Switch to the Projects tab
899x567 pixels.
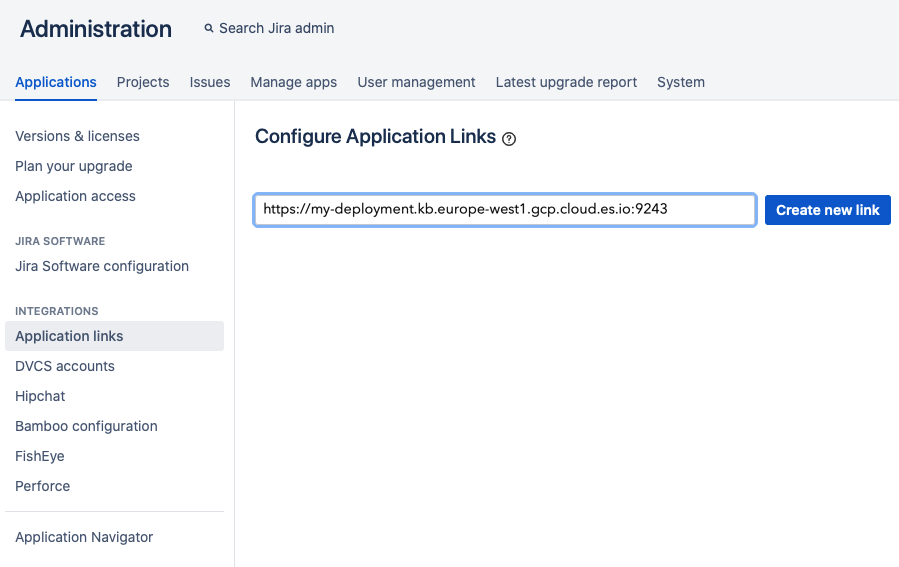143,82
